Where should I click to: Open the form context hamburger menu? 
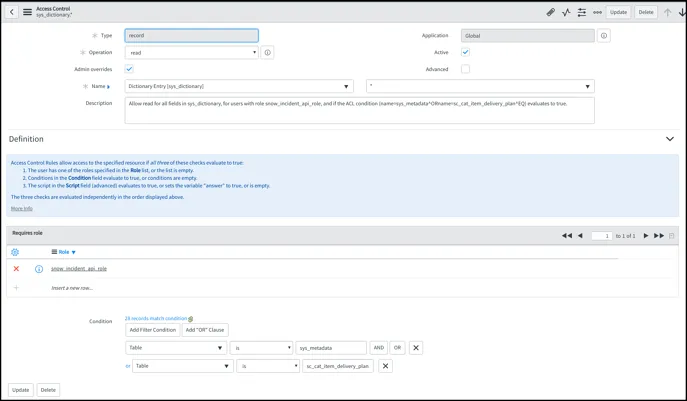(27, 12)
